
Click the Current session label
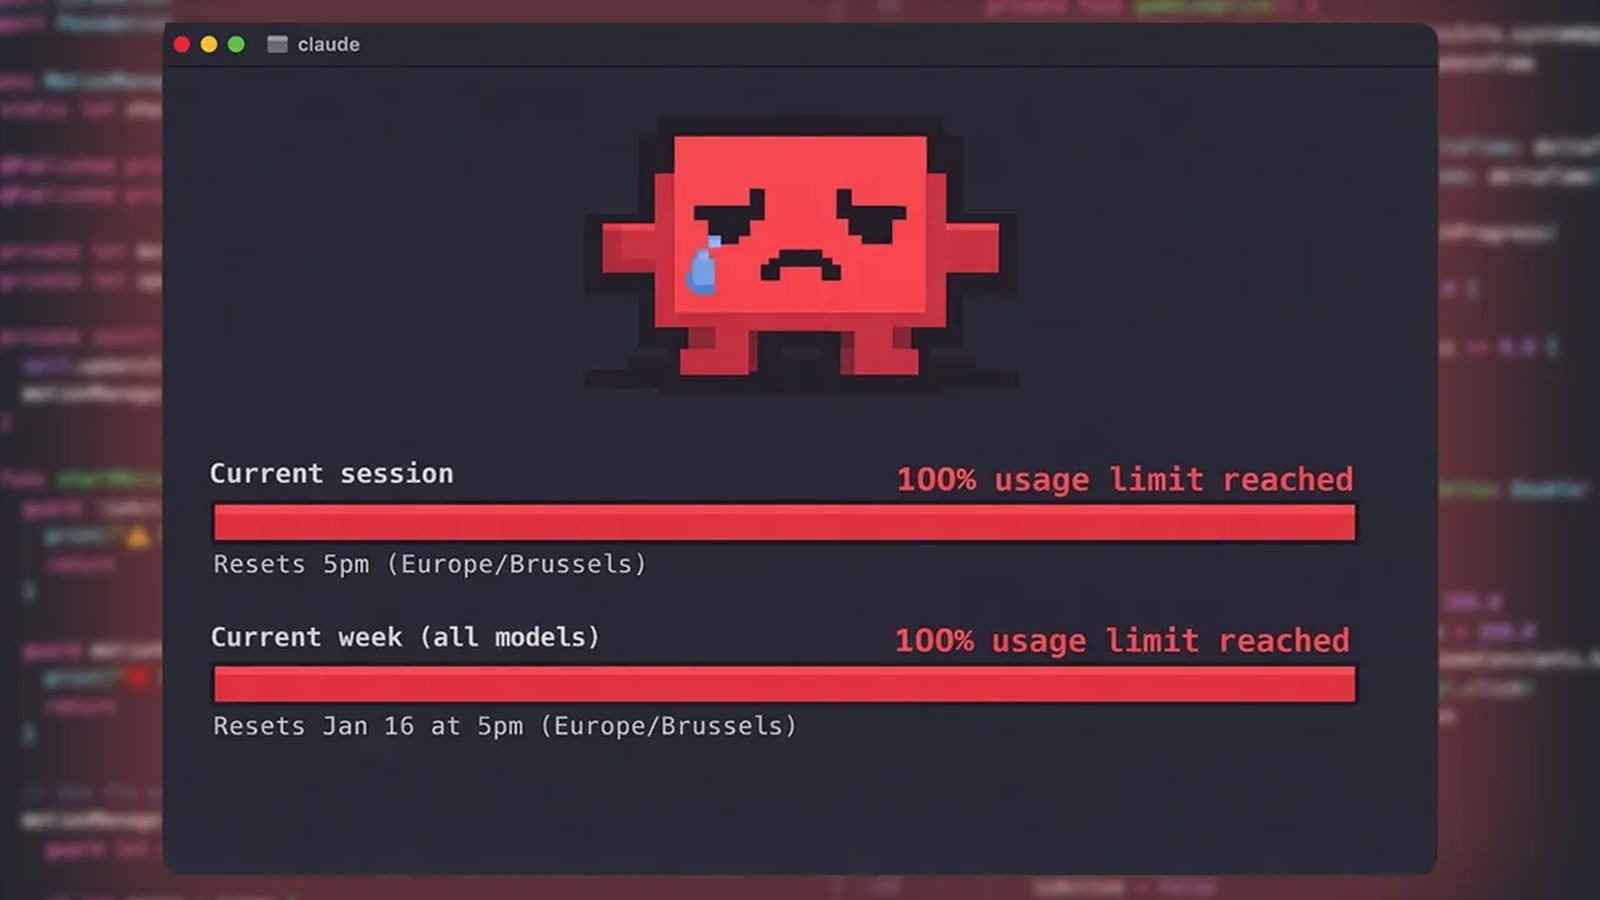tap(332, 473)
